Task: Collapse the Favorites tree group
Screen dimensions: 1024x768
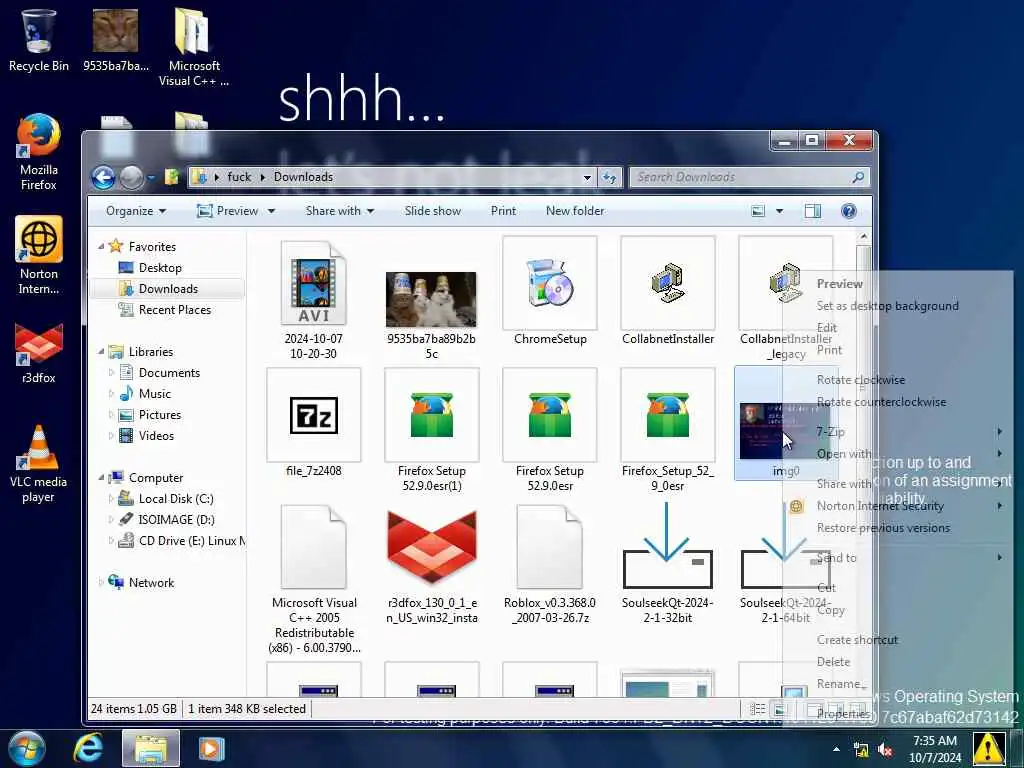Action: [x=101, y=247]
